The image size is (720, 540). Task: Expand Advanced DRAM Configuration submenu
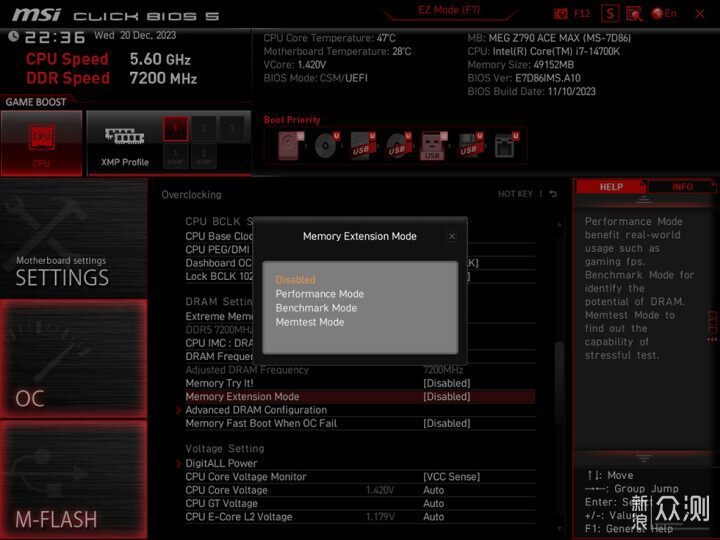[x=256, y=410]
